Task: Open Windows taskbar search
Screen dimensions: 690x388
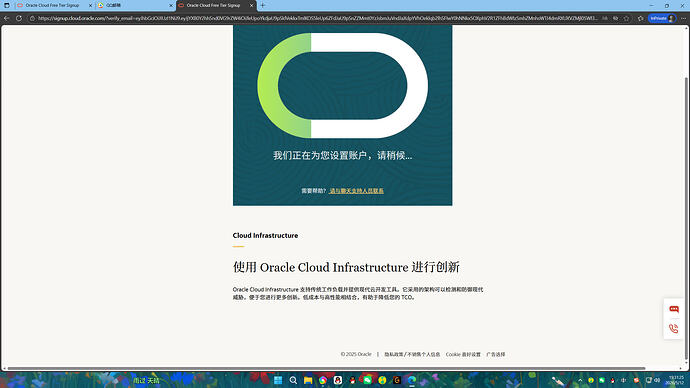Action: pos(293,380)
